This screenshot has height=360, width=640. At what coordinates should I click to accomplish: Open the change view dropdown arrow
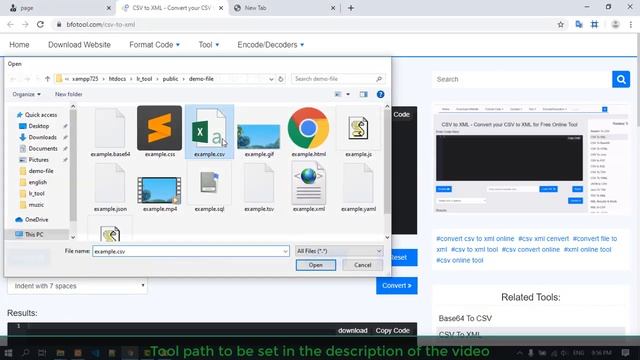tap(348, 94)
